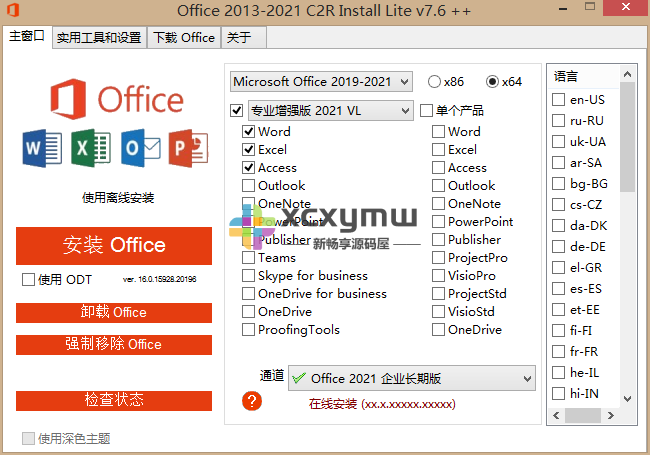The width and height of the screenshot is (650, 455).
Task: Tick the 单个产品 checkbox
Action: point(426,111)
